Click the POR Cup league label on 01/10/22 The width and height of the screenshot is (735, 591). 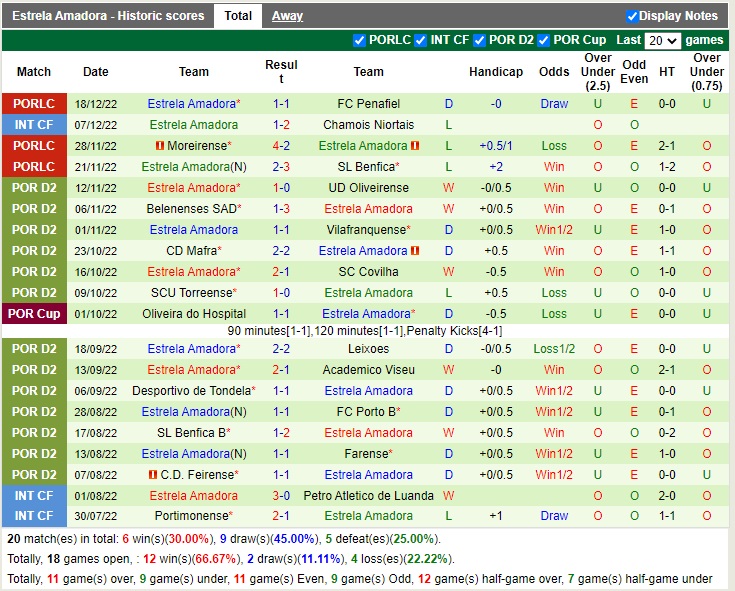(x=34, y=314)
